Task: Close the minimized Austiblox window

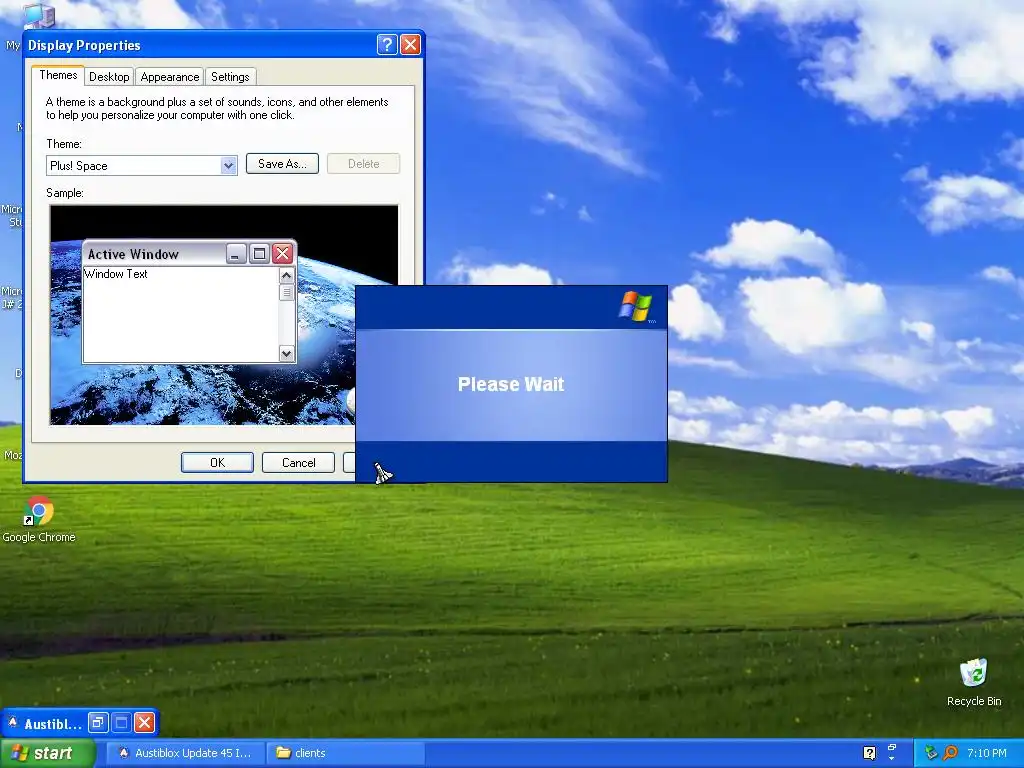Action: (144, 723)
